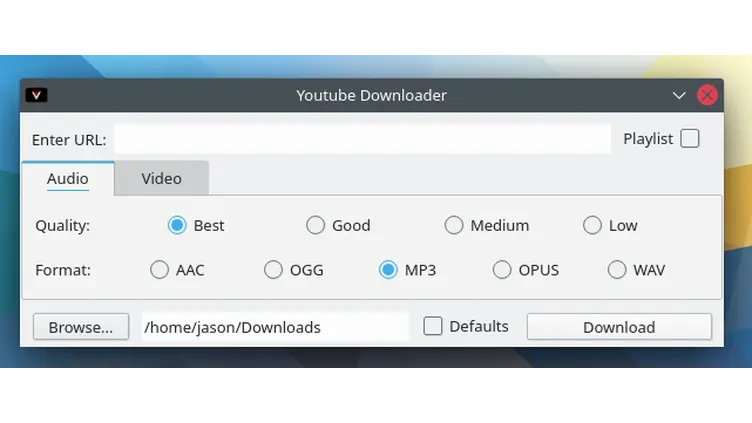Tick the Defaults checkbox

pyautogui.click(x=433, y=326)
